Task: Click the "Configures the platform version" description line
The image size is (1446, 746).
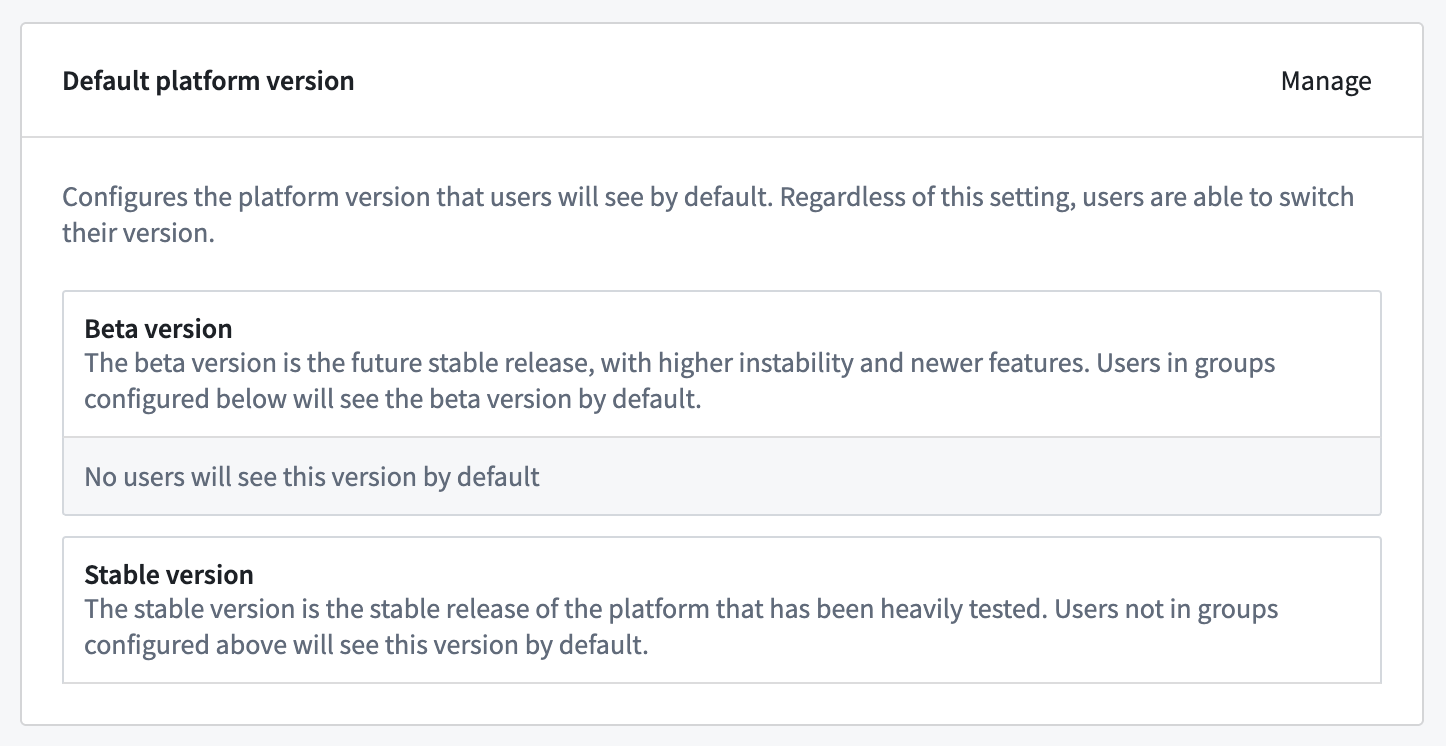Action: [400, 196]
